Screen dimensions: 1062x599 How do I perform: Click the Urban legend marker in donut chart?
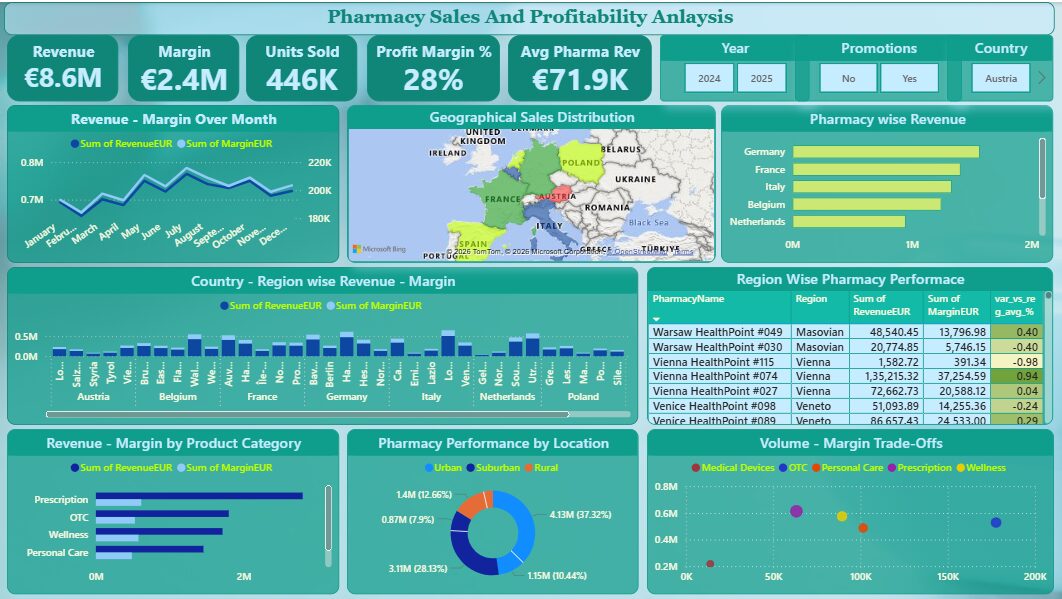coord(430,467)
